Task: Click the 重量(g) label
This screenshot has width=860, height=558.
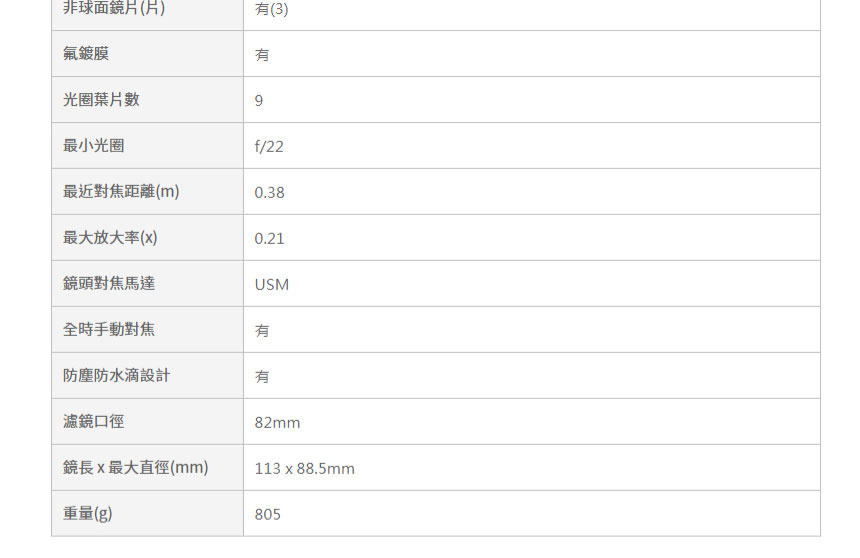Action: (x=87, y=514)
